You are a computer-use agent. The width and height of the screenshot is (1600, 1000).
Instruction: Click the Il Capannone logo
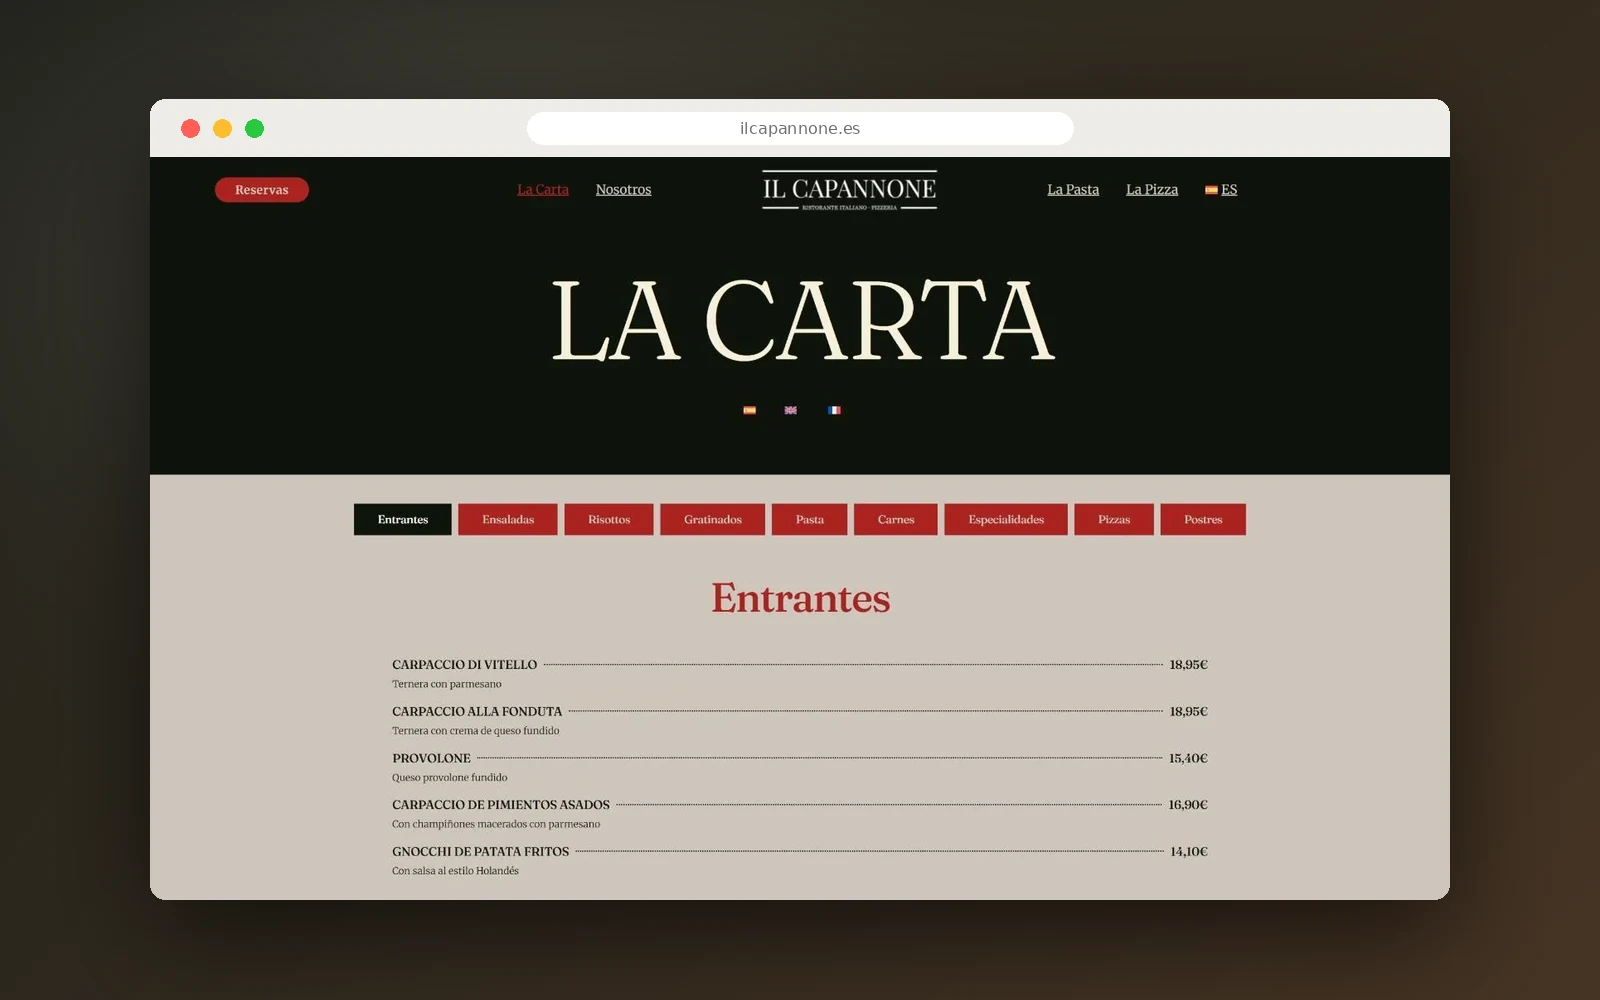(850, 190)
